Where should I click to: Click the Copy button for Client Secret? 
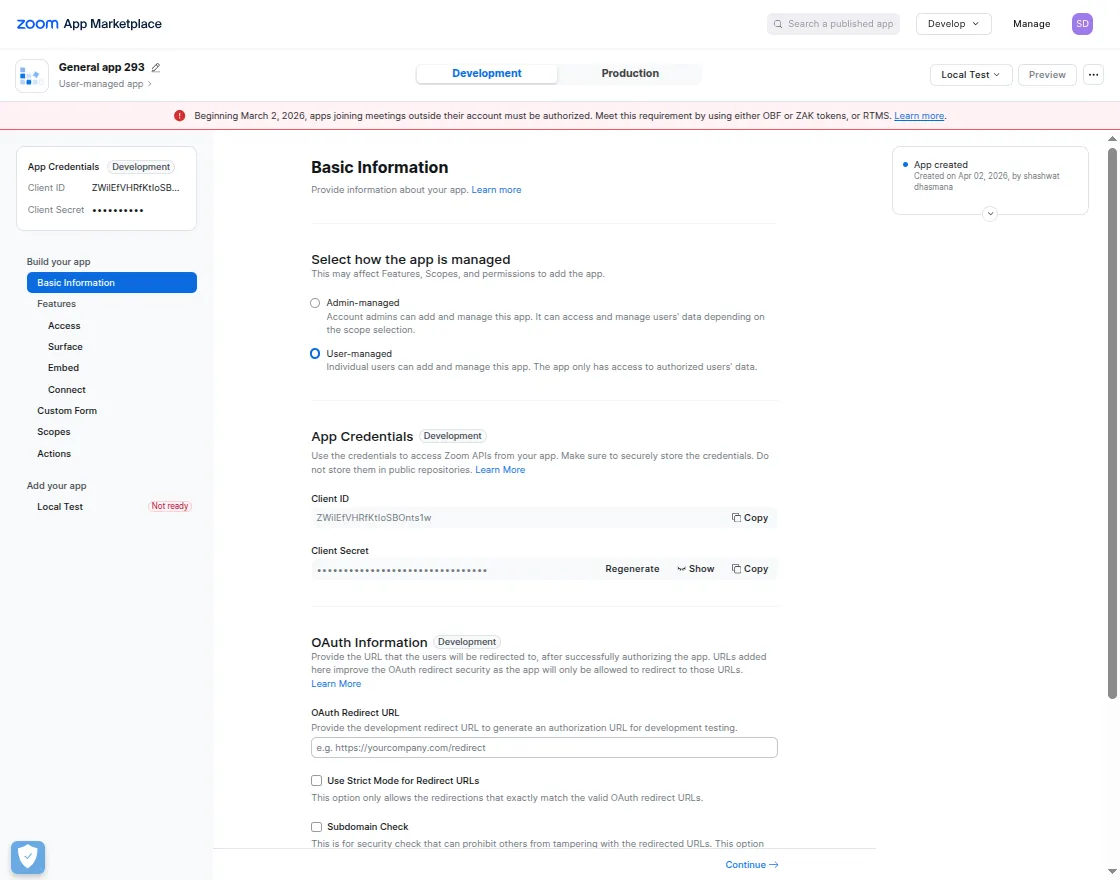749,569
